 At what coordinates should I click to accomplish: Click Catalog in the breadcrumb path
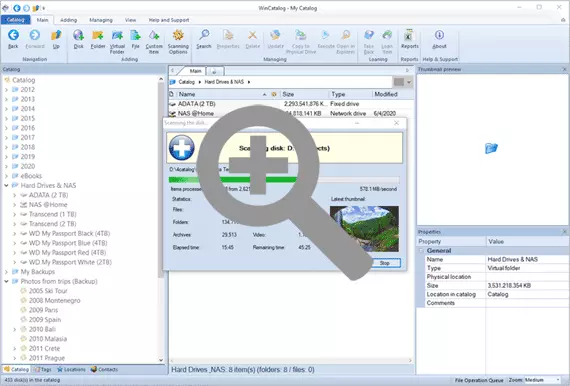coord(186,82)
